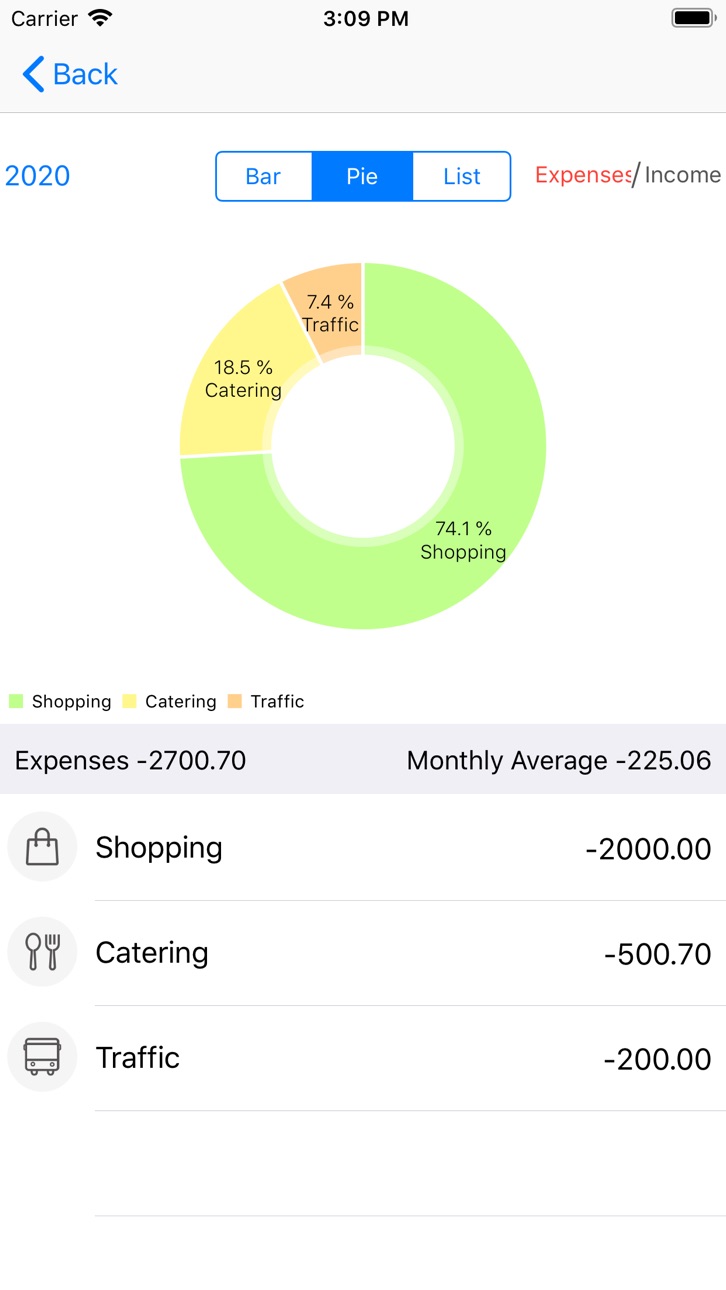Tap the Wi-Fi signal icon

tap(100, 18)
